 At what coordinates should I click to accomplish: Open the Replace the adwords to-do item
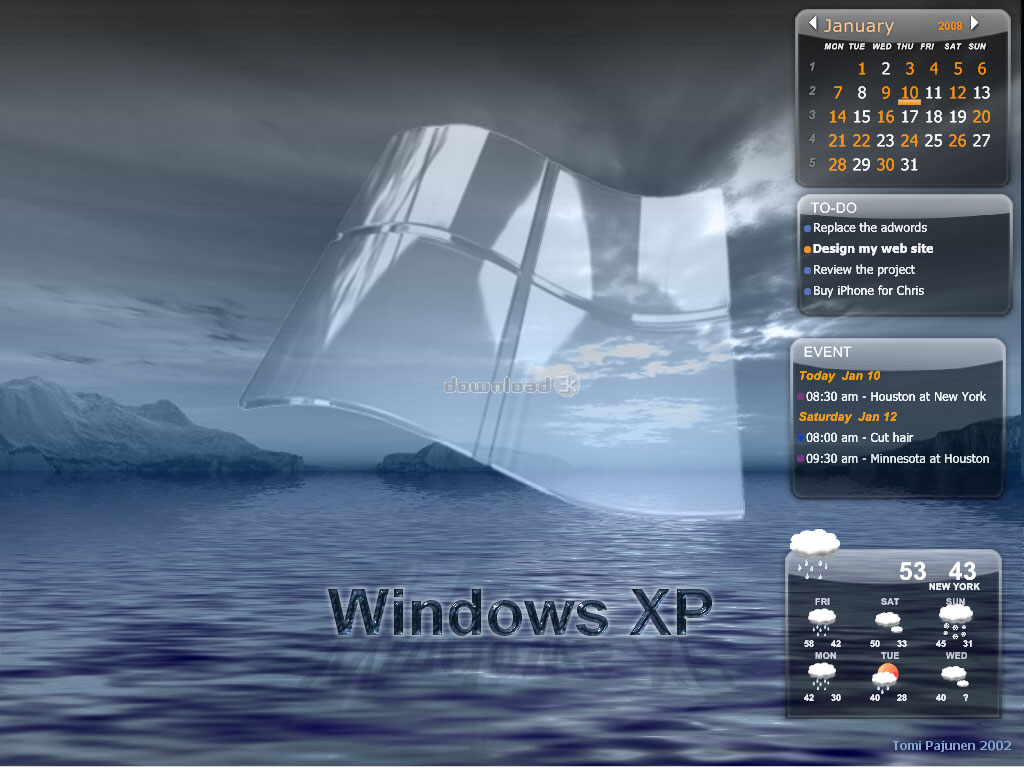pyautogui.click(x=870, y=228)
